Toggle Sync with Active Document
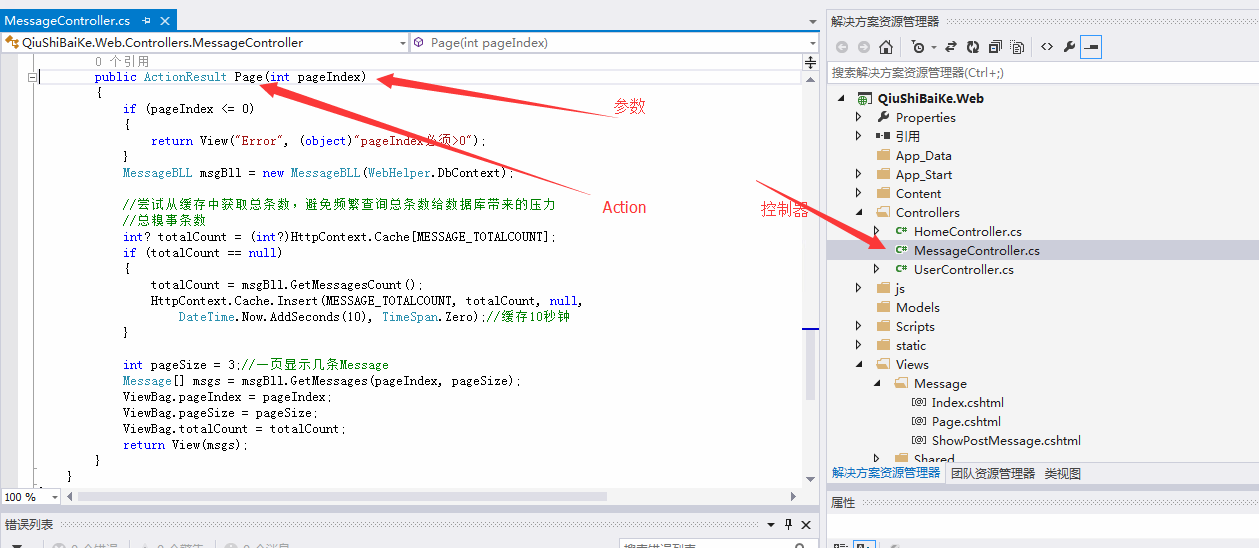The height and width of the screenshot is (548, 1259). [951, 47]
